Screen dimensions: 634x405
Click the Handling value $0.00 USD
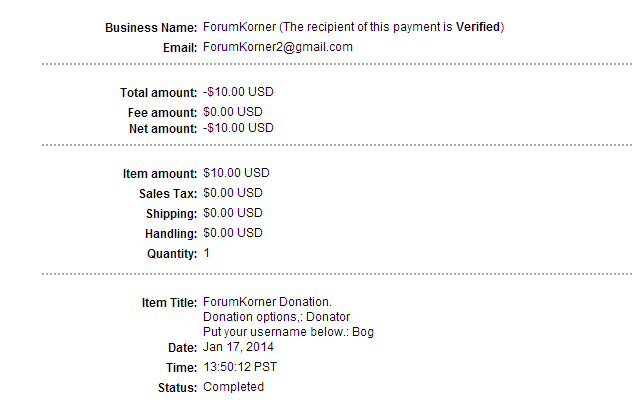(x=232, y=233)
